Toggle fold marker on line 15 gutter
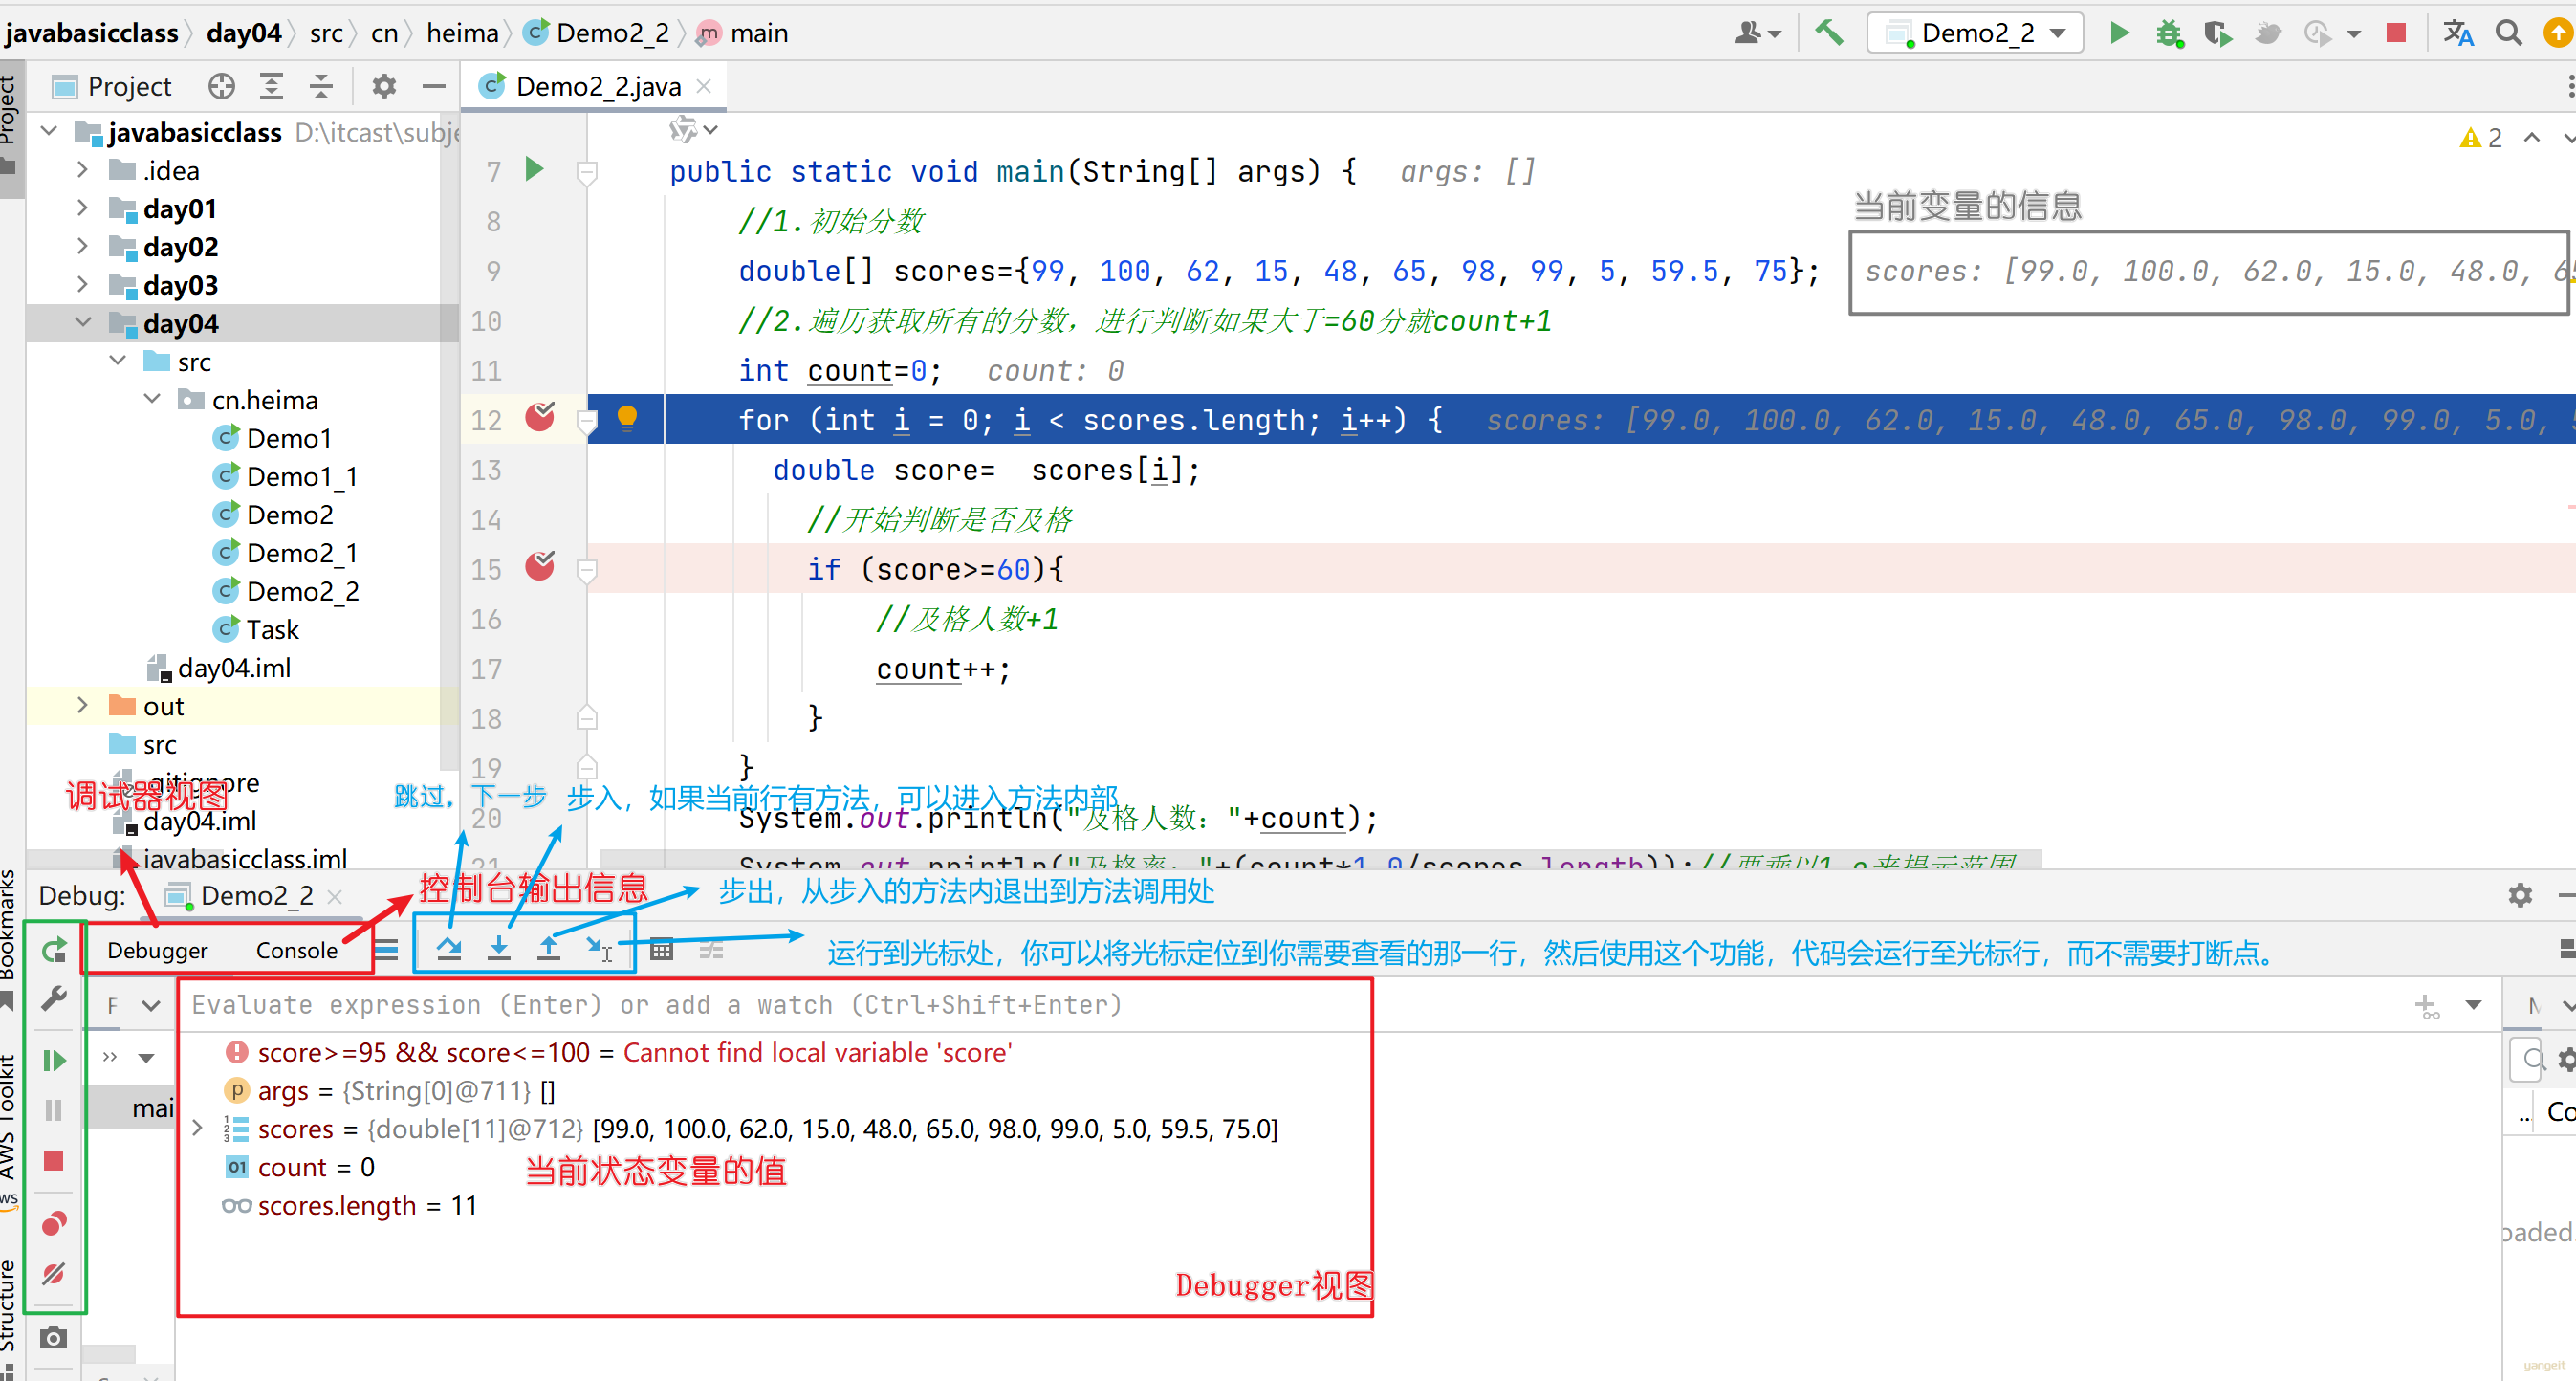 (588, 570)
